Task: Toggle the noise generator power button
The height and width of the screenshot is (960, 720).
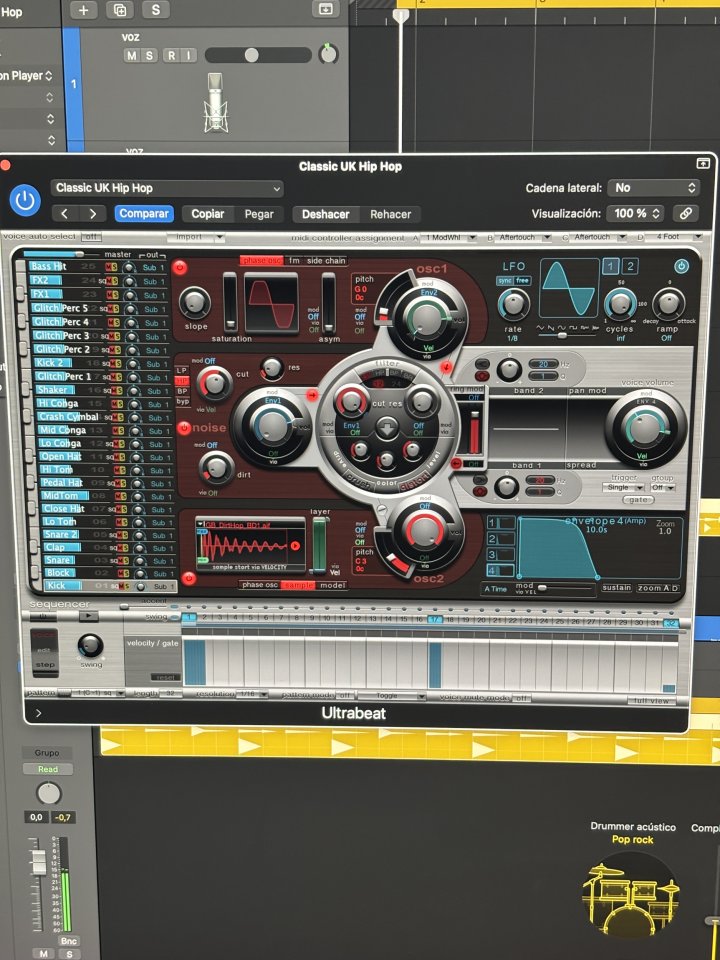Action: [184, 428]
